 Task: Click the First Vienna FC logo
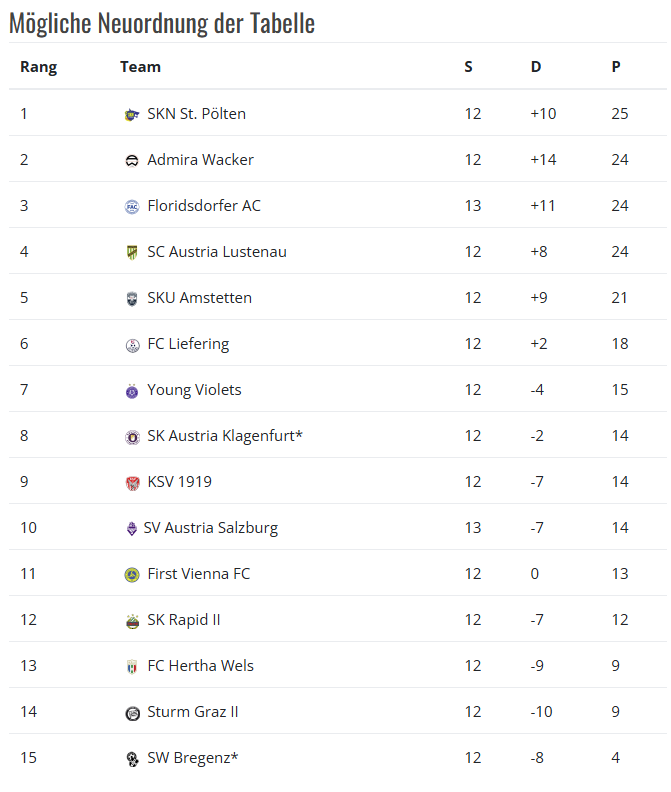click(x=132, y=575)
